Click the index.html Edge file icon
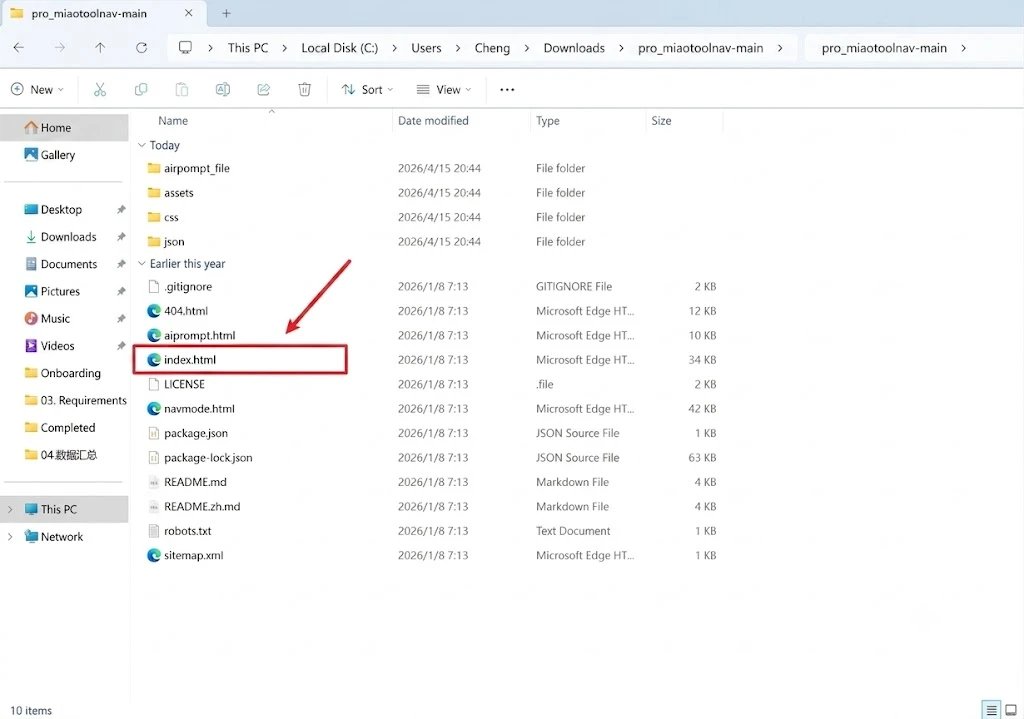Screen dimensions: 1024x719 coord(154,360)
